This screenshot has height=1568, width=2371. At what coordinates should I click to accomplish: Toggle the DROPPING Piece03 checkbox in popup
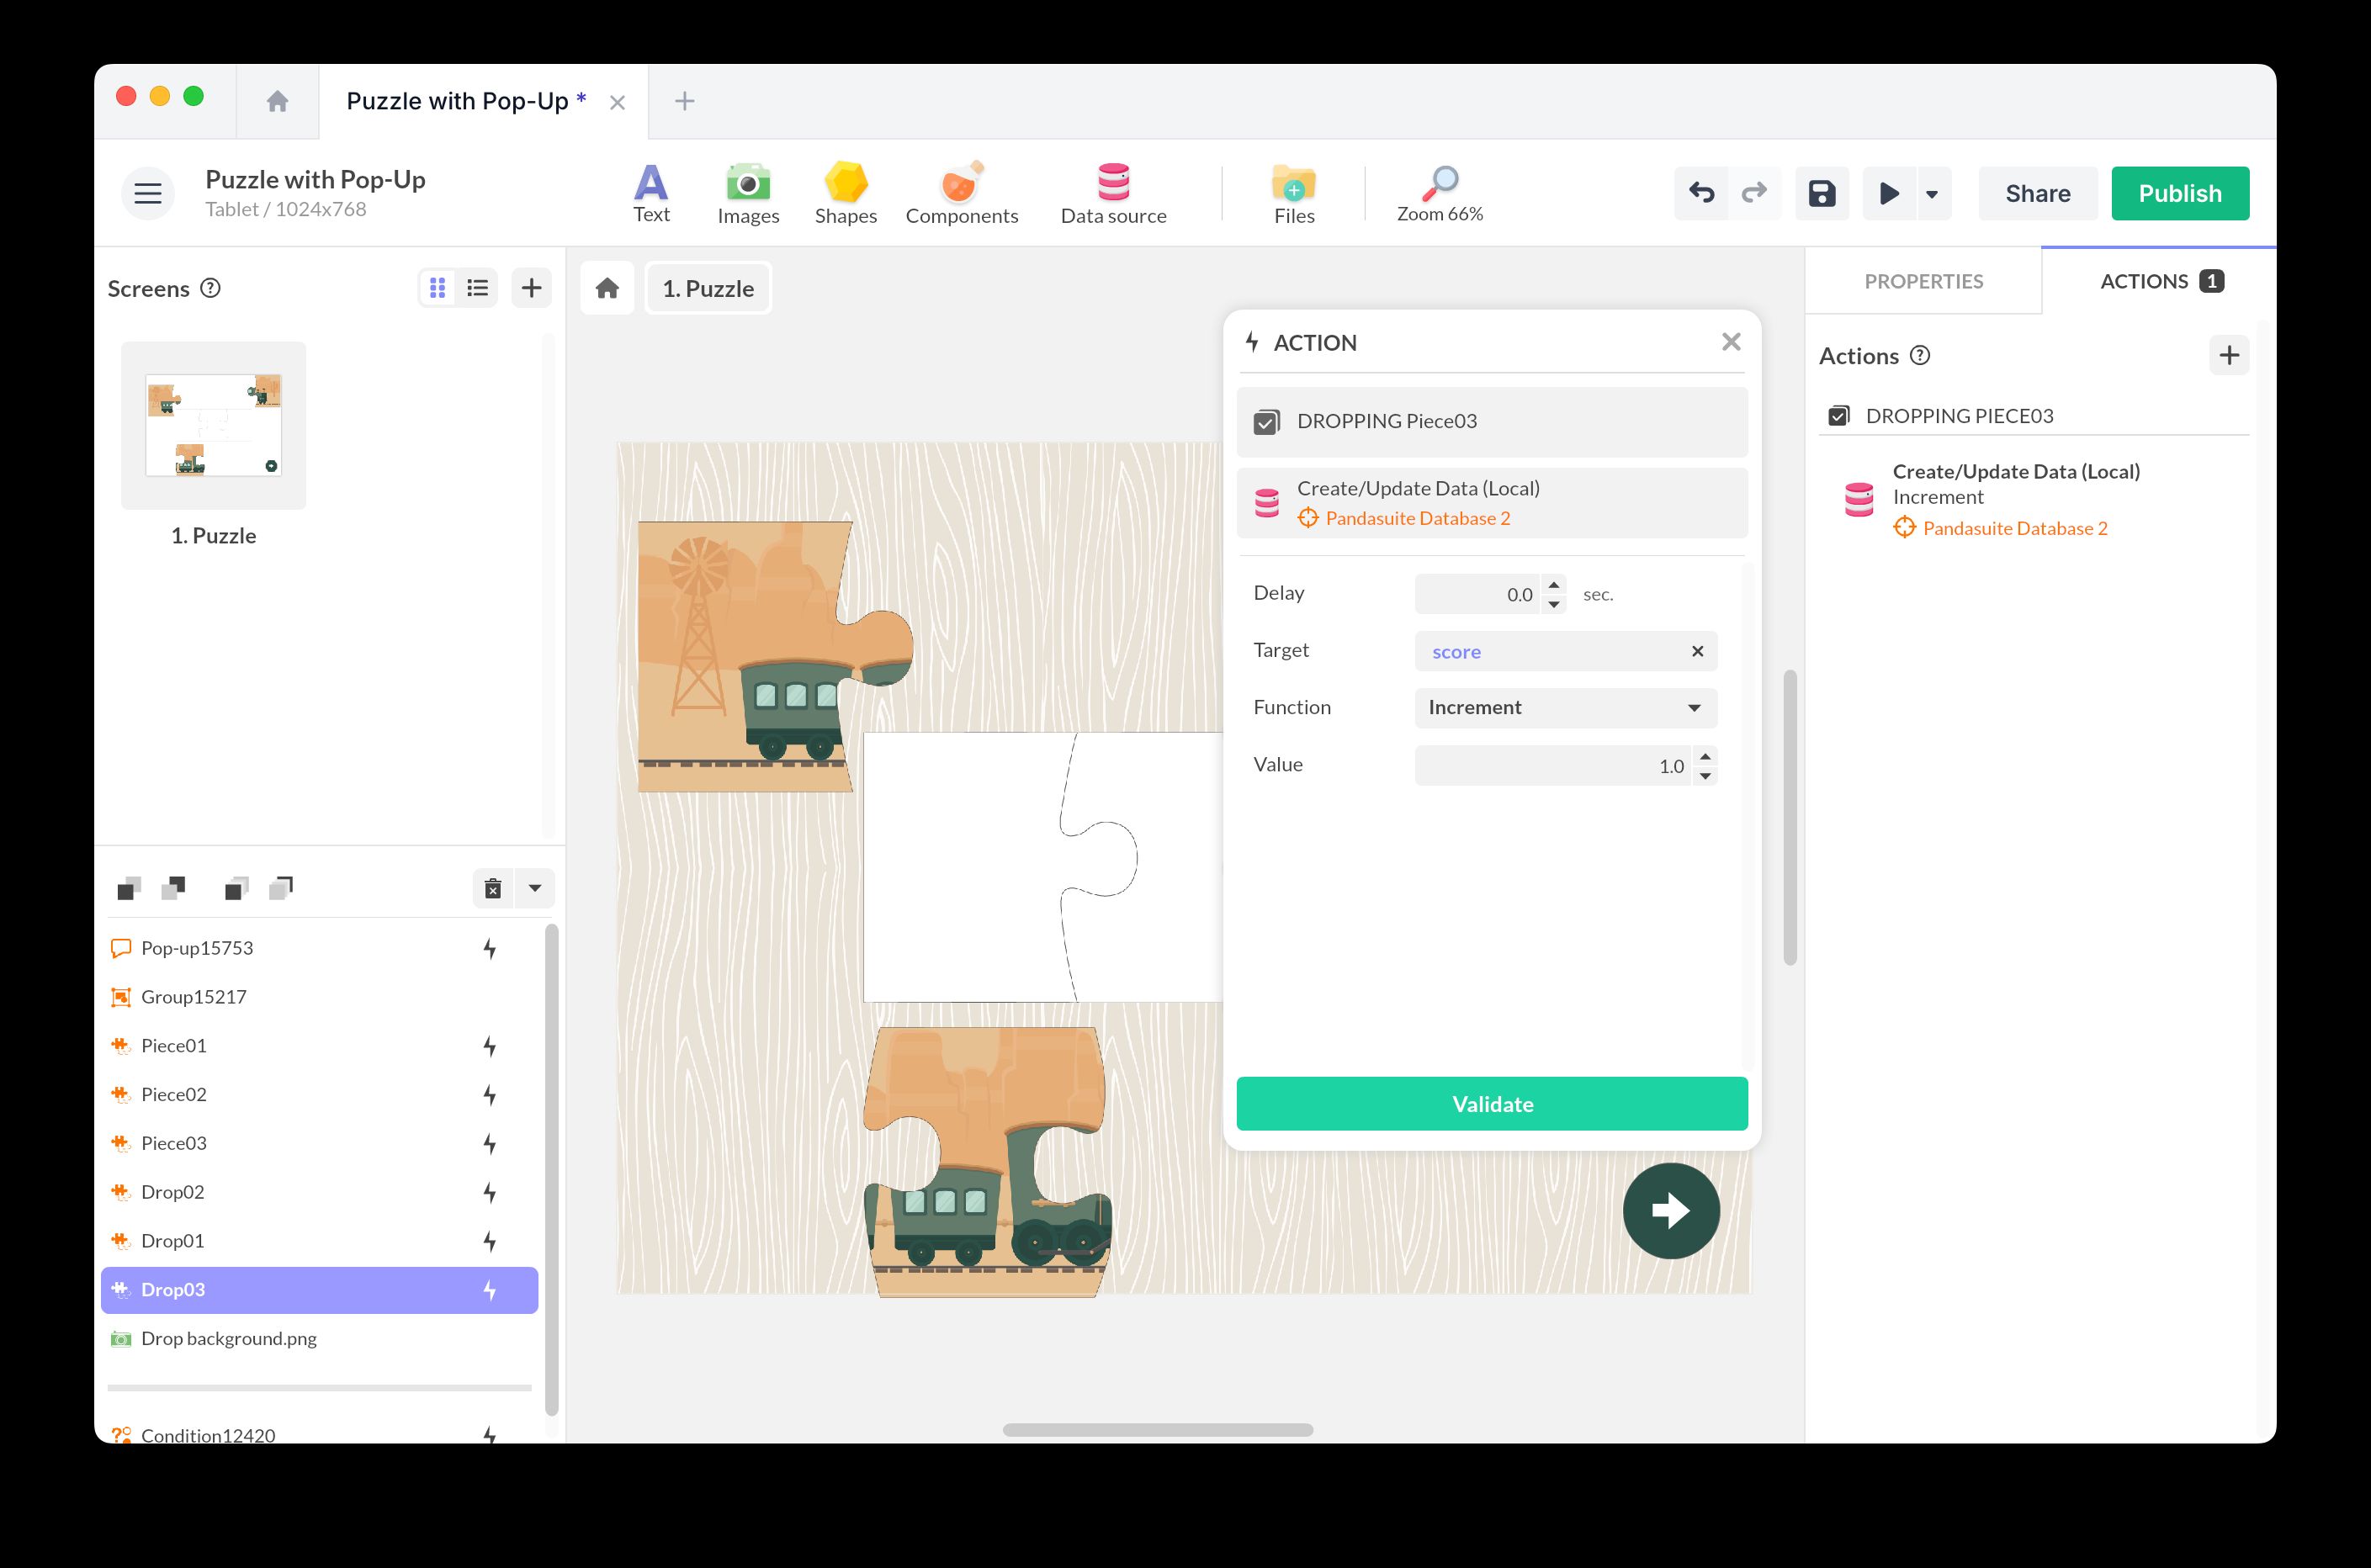(x=1266, y=422)
